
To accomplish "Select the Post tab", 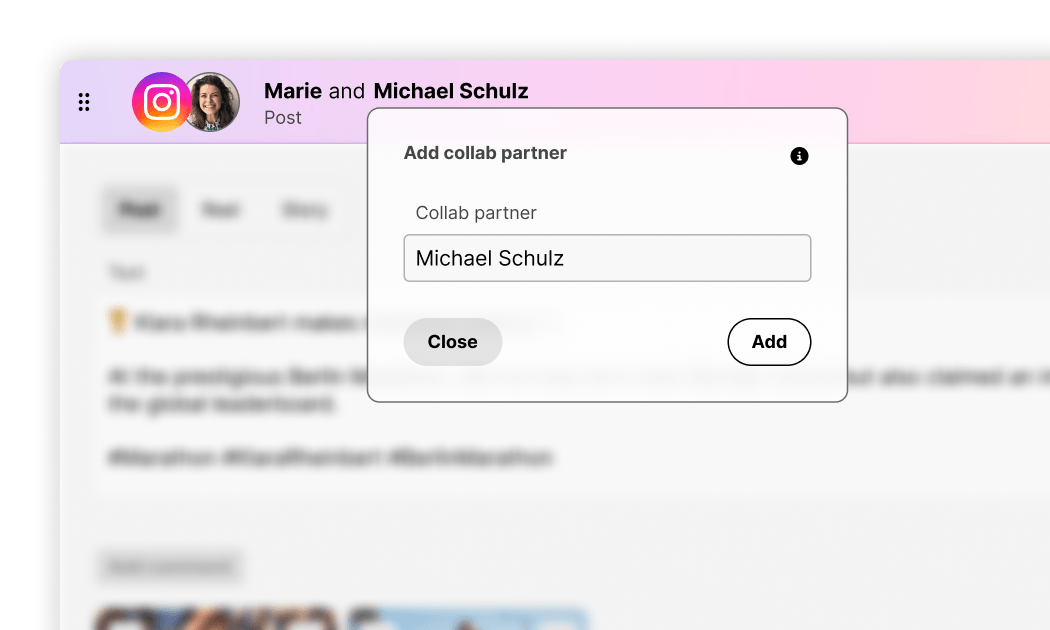I will 139,210.
